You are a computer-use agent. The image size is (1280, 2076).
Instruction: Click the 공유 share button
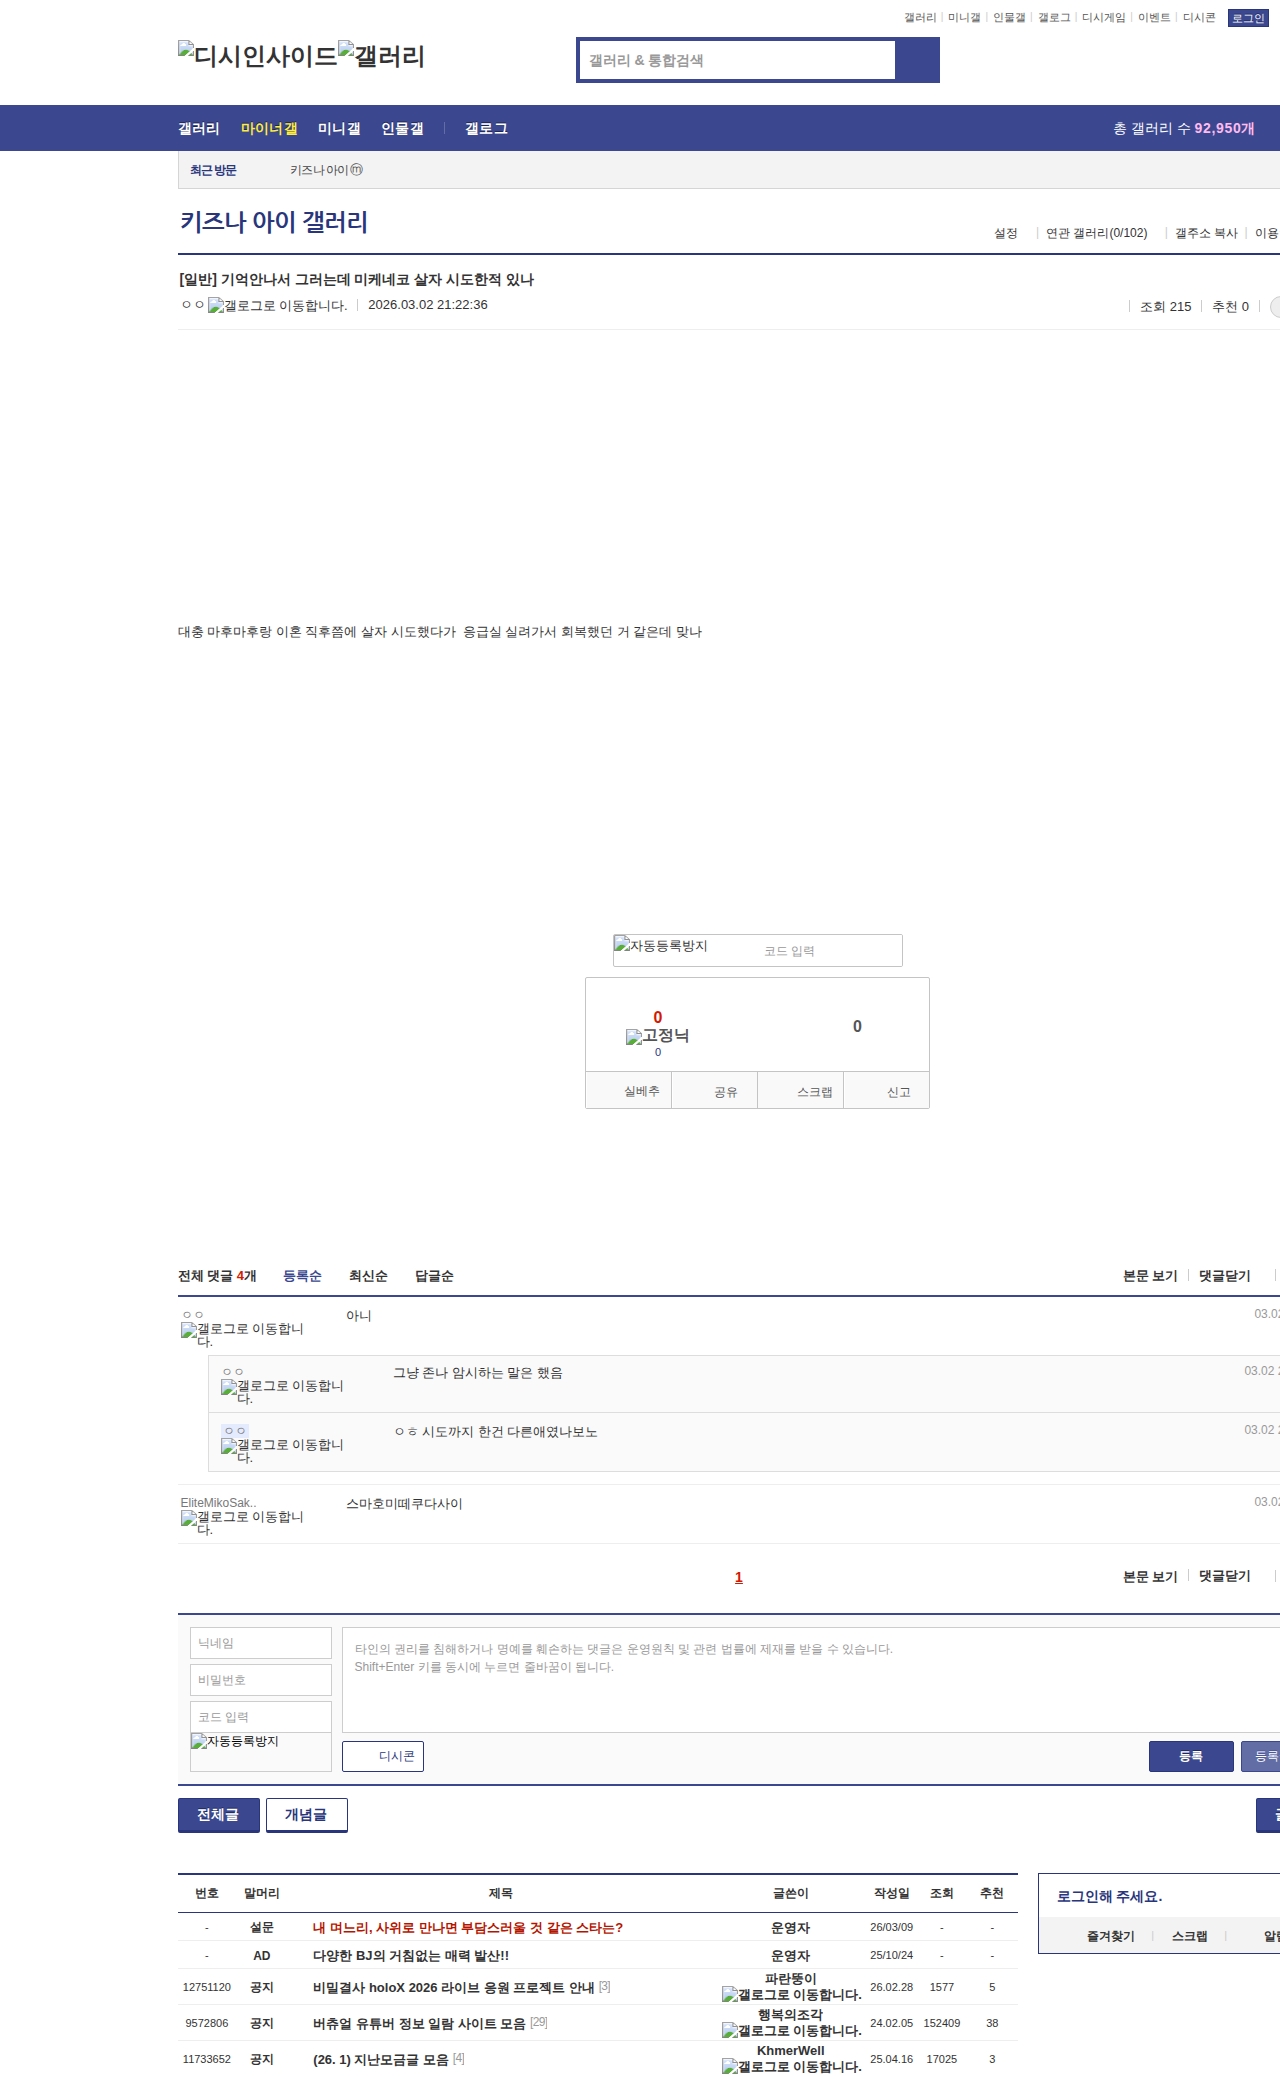click(x=714, y=1091)
